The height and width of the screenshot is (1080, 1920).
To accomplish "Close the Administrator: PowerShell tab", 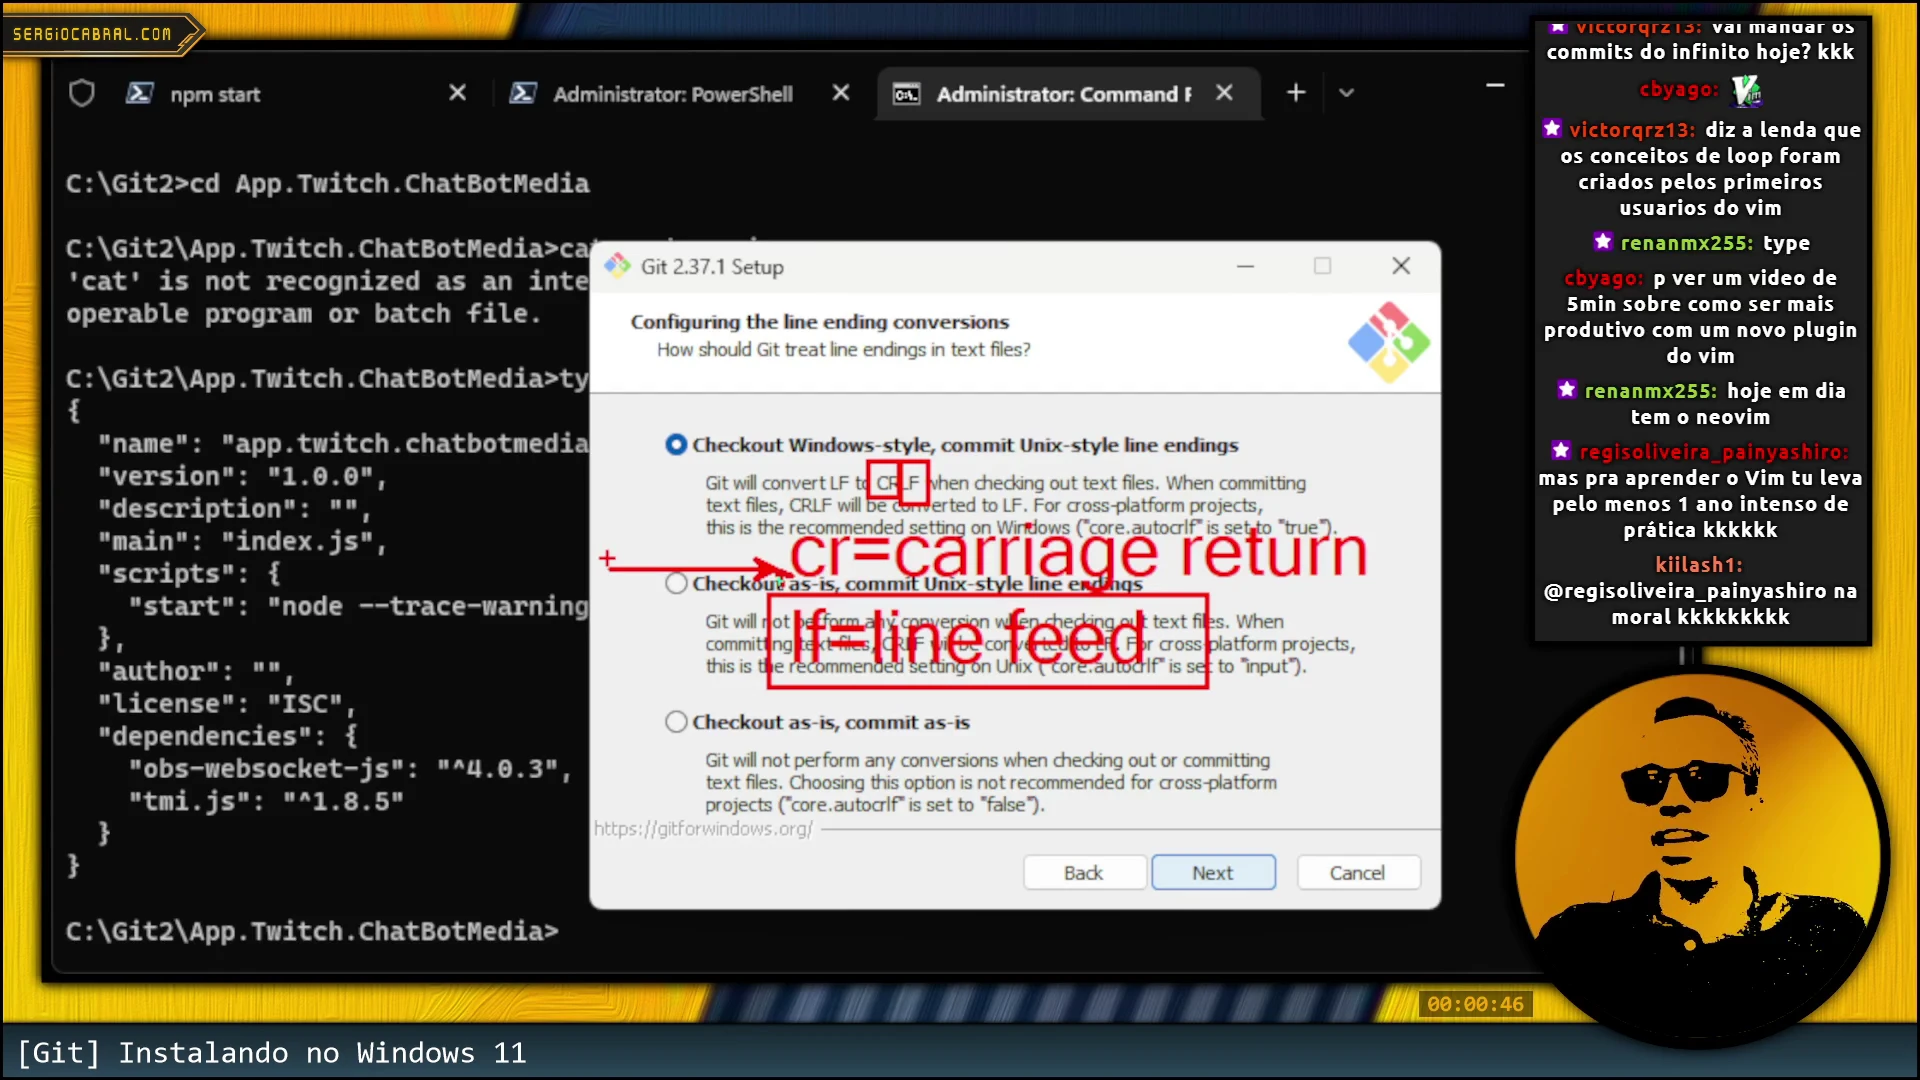I will pyautogui.click(x=841, y=93).
